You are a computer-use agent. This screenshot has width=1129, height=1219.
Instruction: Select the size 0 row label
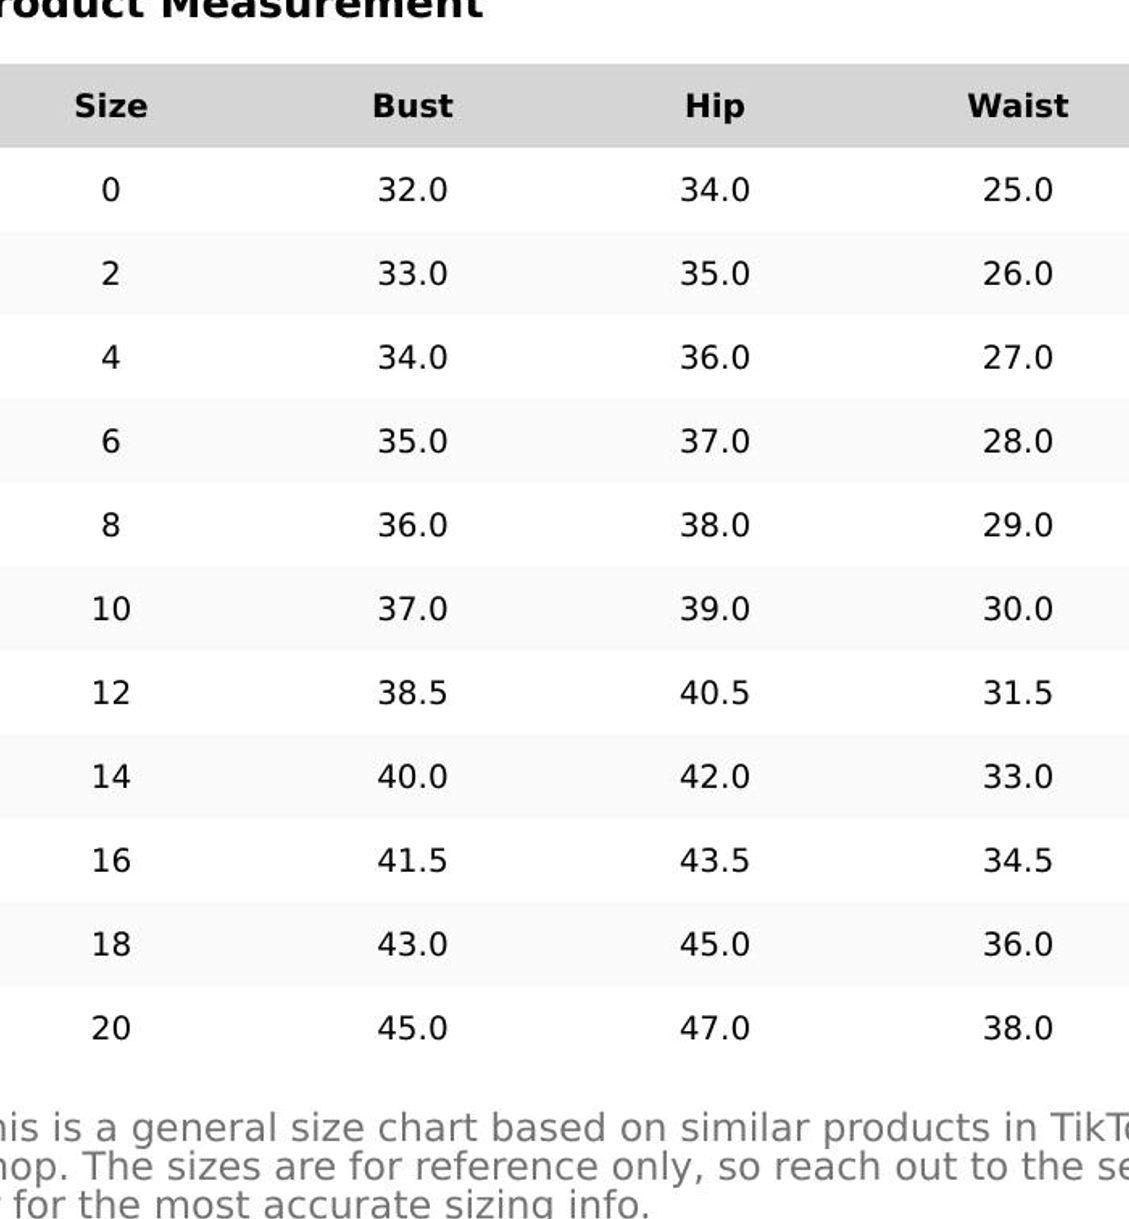pyautogui.click(x=111, y=190)
